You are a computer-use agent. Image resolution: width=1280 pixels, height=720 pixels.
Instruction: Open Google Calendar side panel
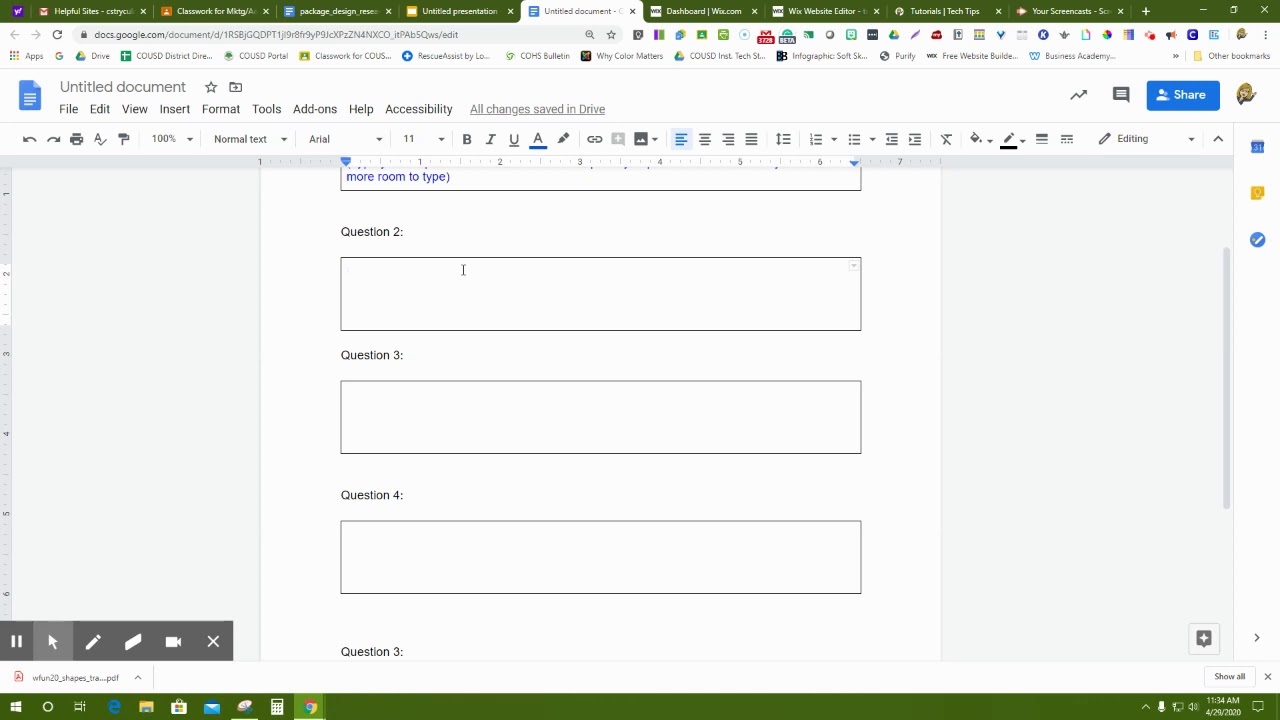(1257, 146)
